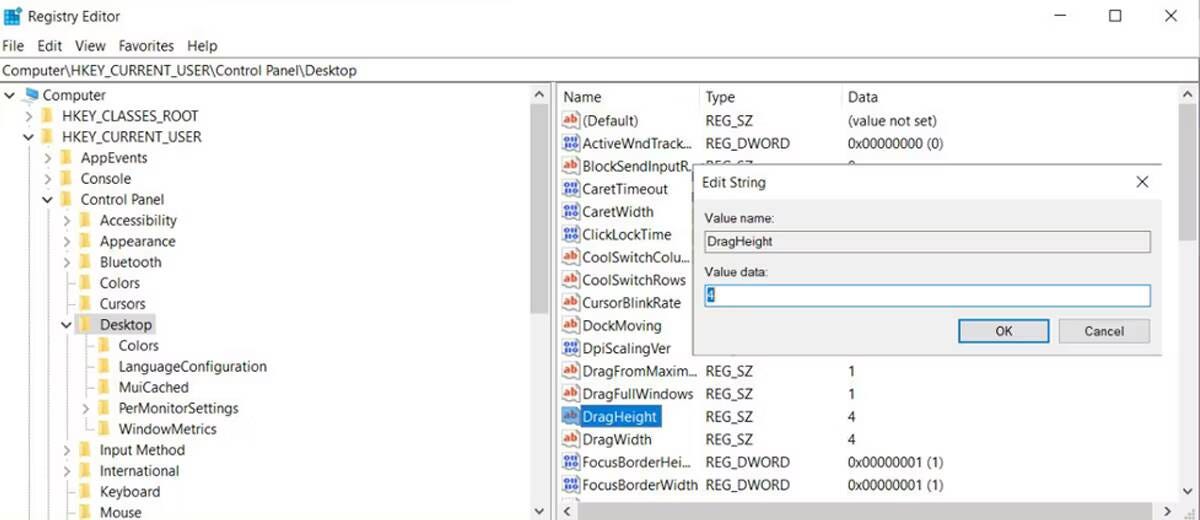Open the Help menu
The height and width of the screenshot is (520, 1200).
(202, 46)
